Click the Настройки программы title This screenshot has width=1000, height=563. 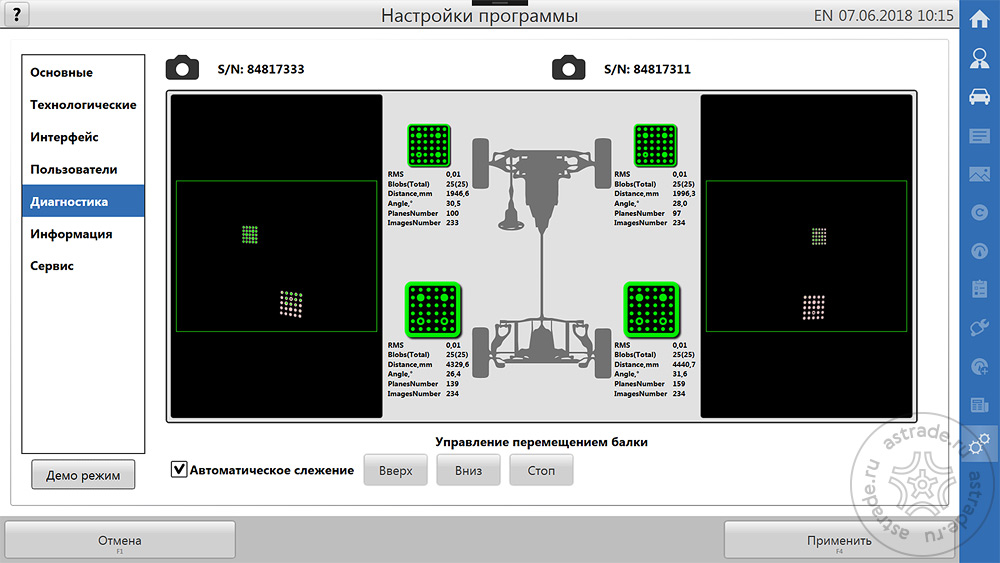click(480, 15)
